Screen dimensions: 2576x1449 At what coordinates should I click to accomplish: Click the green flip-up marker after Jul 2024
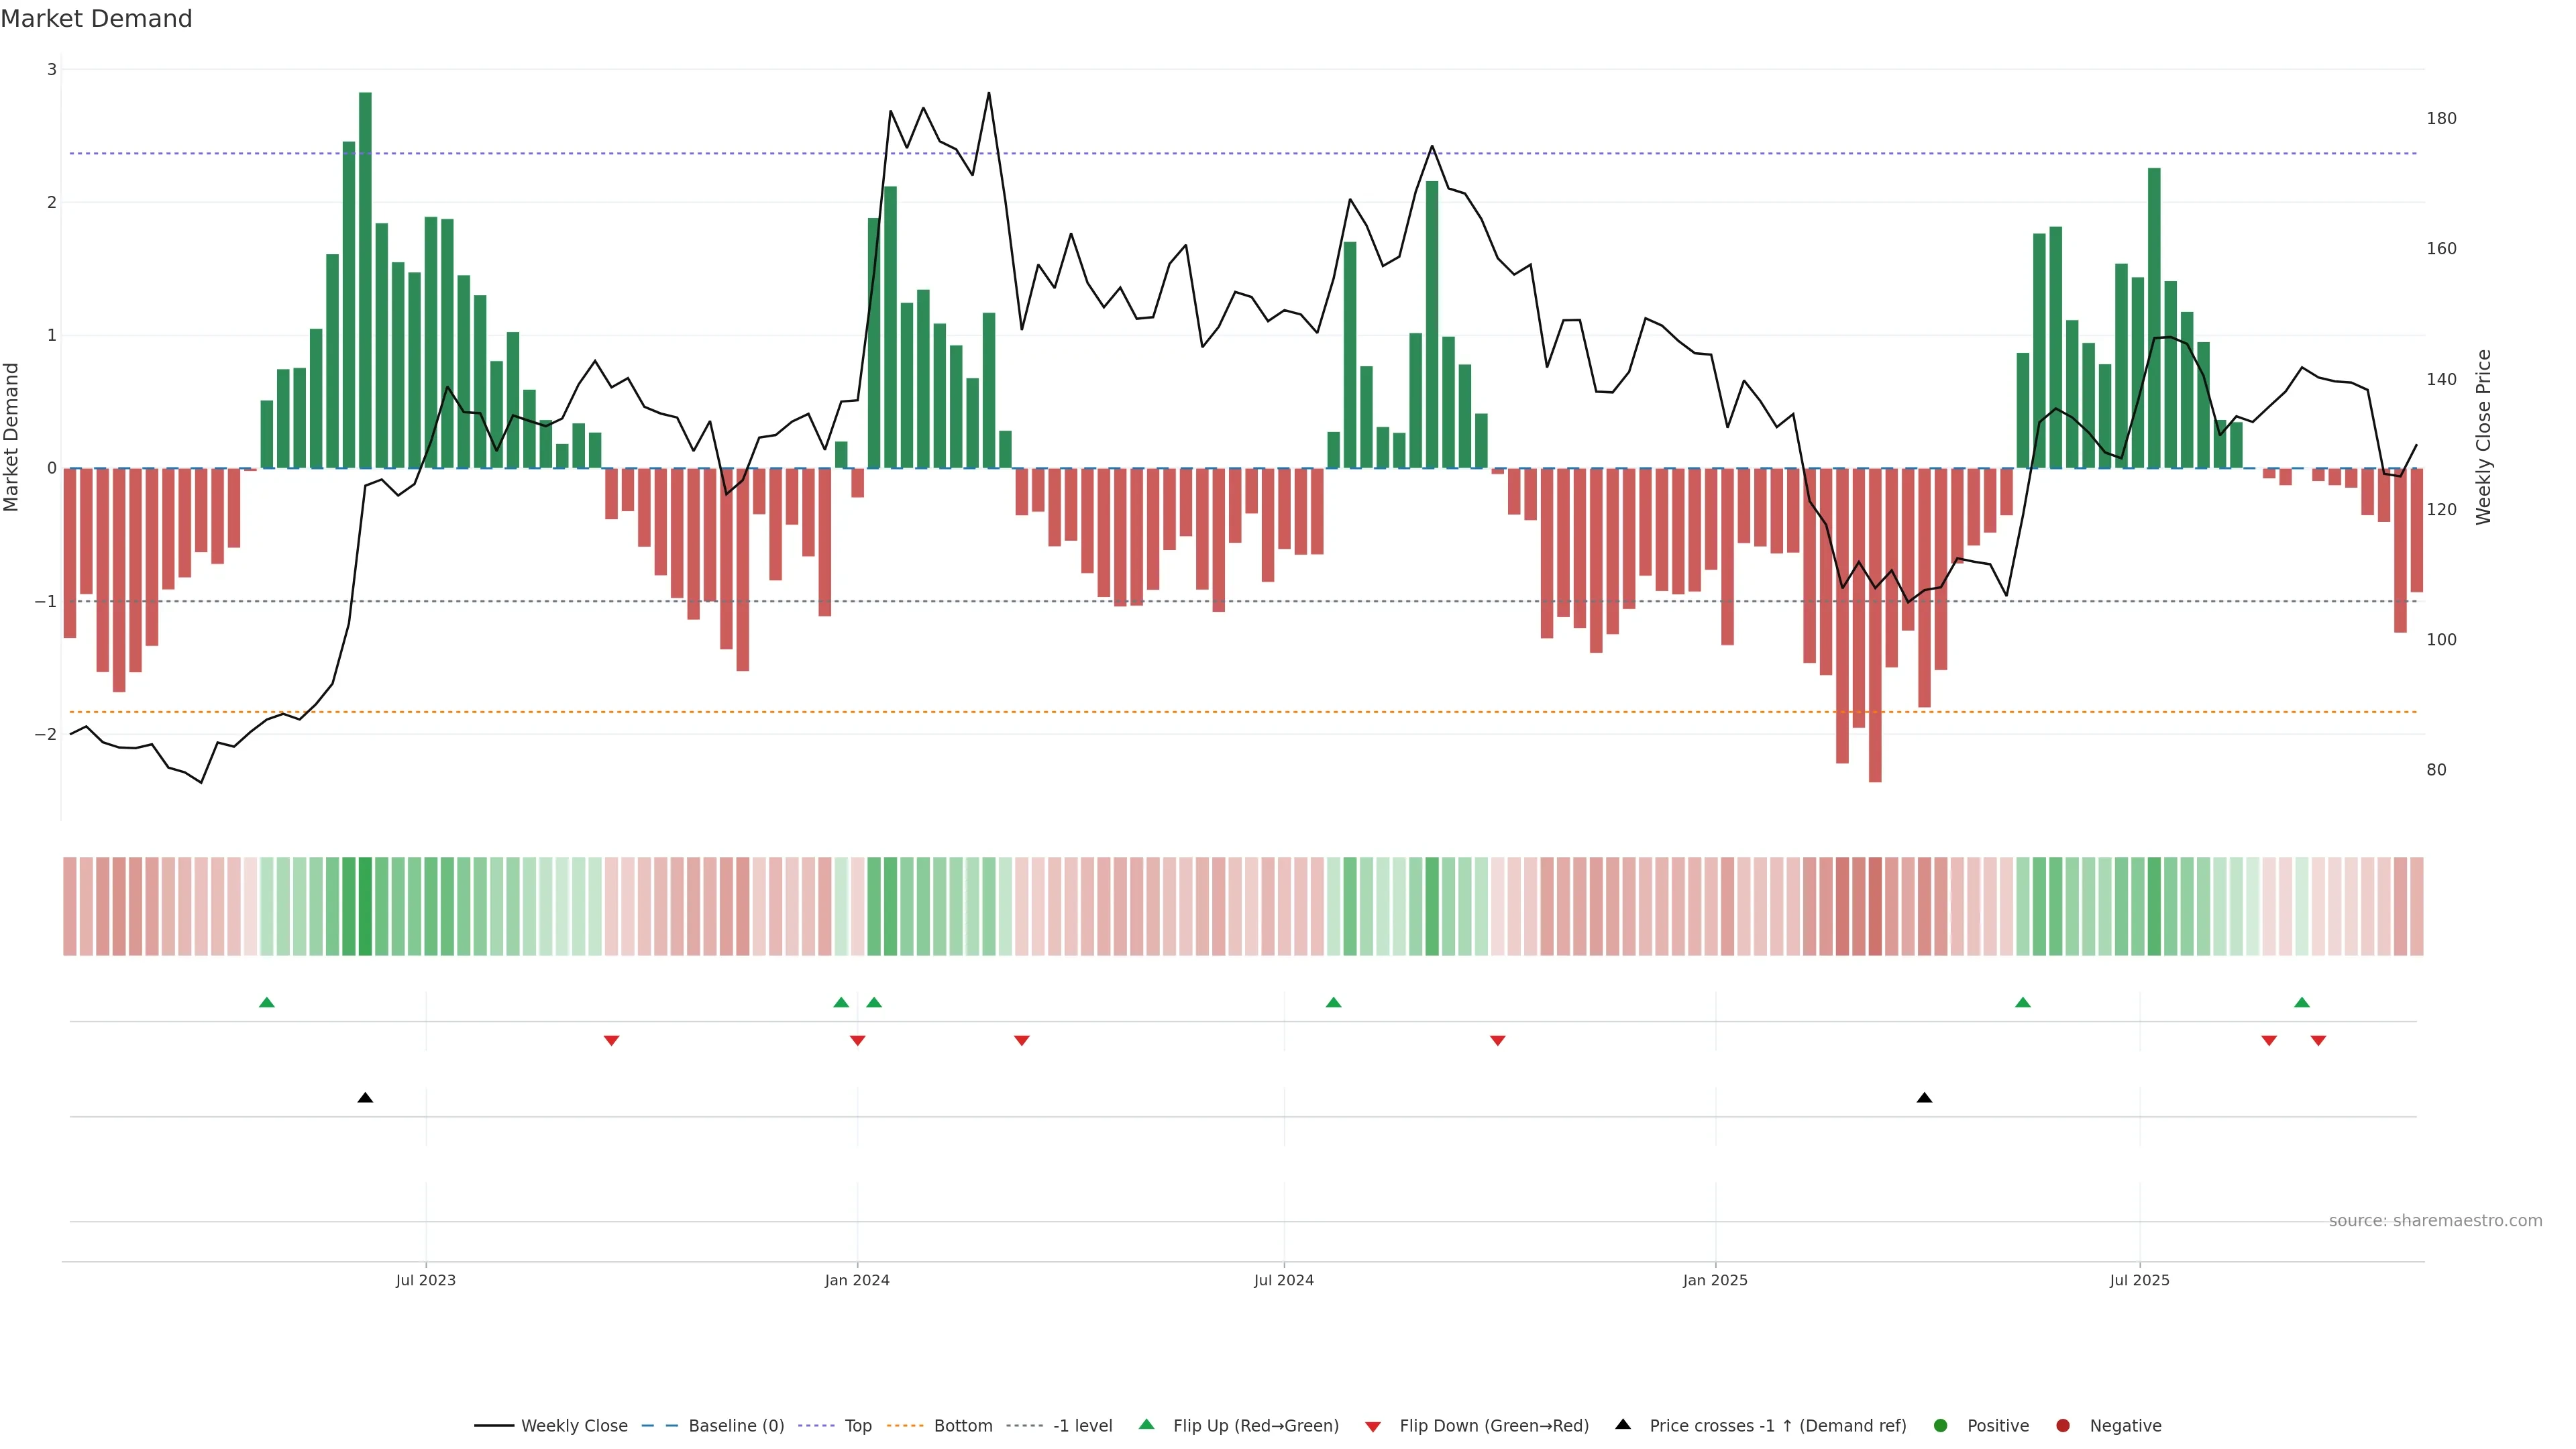pyautogui.click(x=1333, y=1003)
